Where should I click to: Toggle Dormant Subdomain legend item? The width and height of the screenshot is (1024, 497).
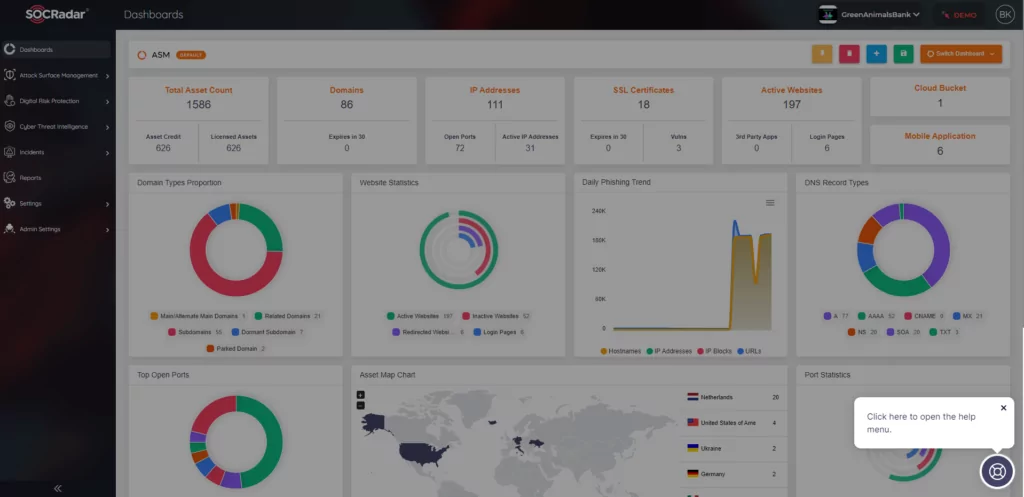(268, 332)
